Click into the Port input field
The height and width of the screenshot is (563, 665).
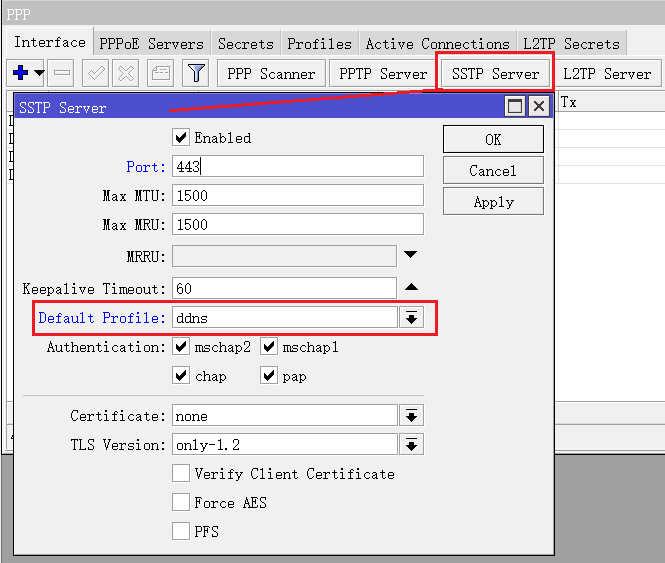[297, 166]
